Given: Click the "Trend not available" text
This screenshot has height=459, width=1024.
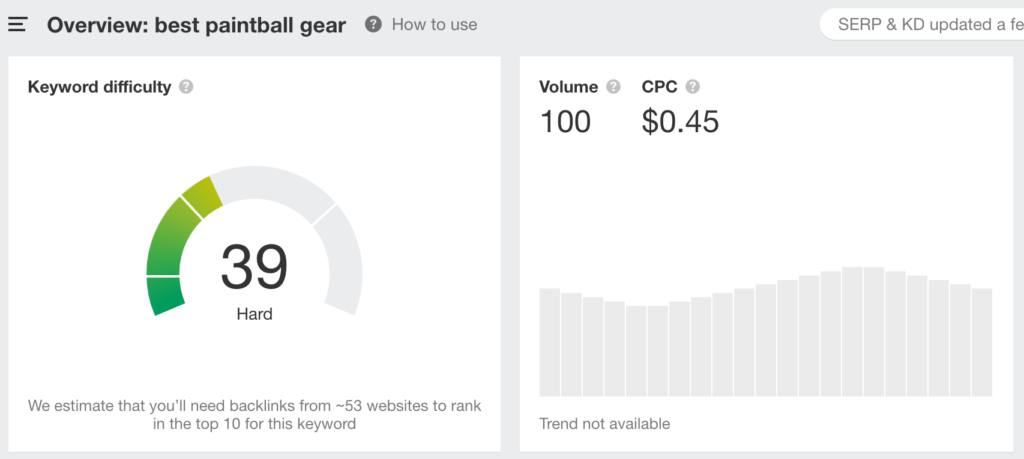Looking at the screenshot, I should pyautogui.click(x=604, y=424).
